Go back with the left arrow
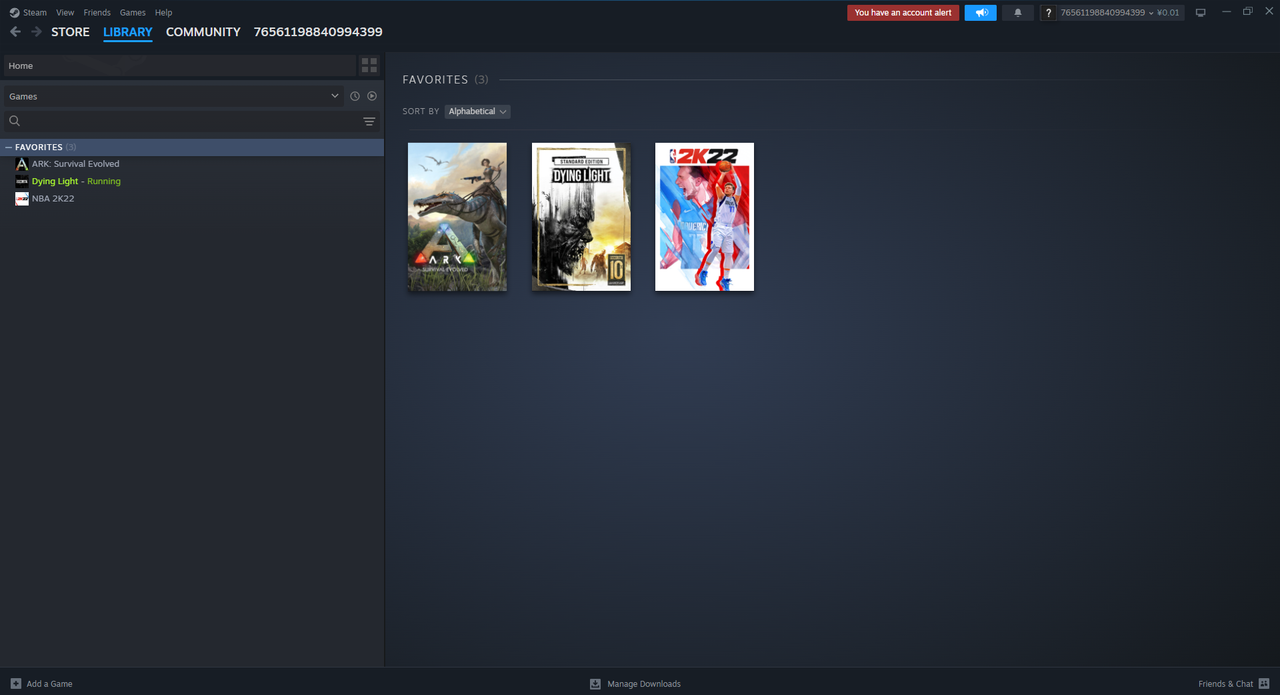1280x695 pixels. pos(15,32)
